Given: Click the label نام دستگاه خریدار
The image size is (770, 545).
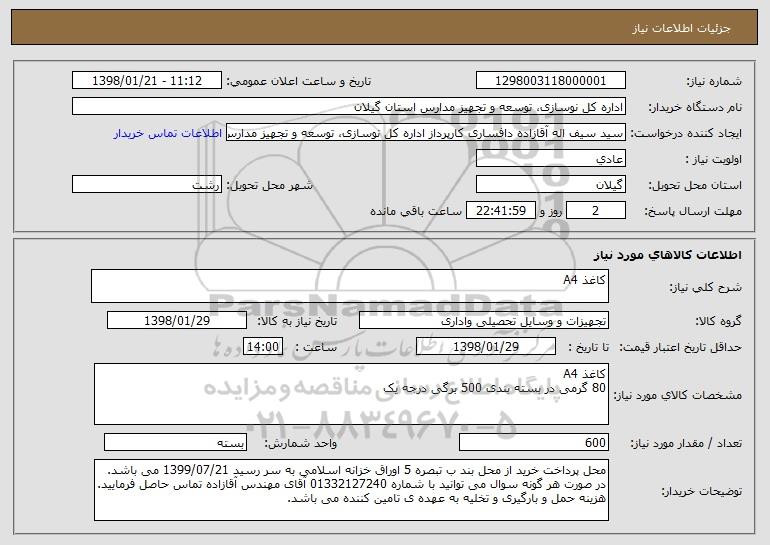Looking at the screenshot, I should click(695, 108).
